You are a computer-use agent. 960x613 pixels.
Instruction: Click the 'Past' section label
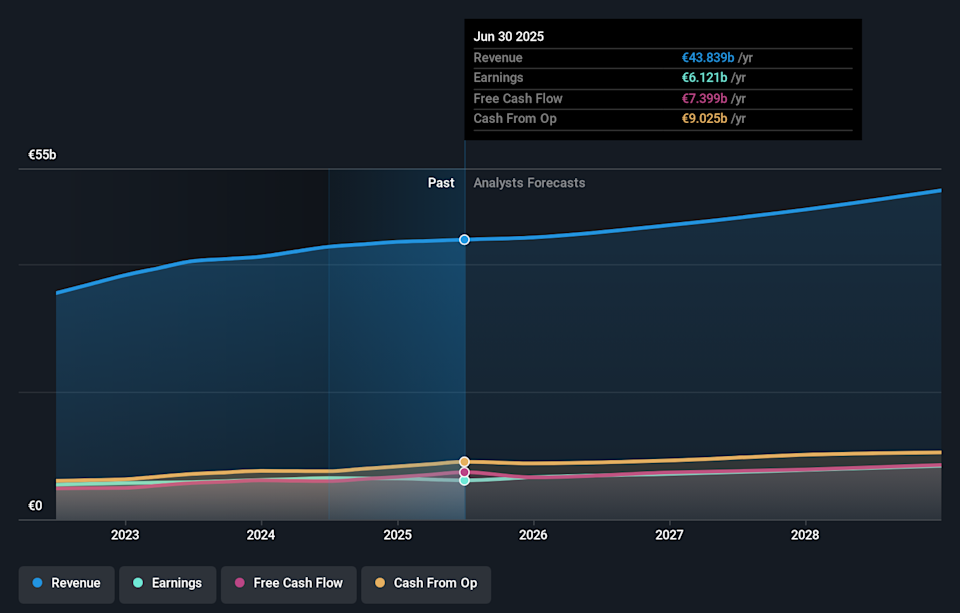pyautogui.click(x=441, y=183)
